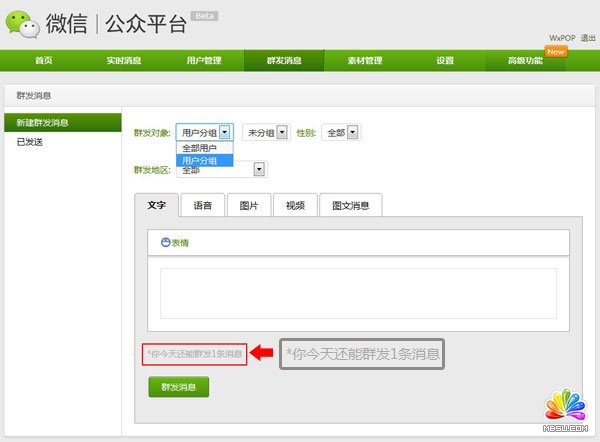Viewport: 600px width, 442px height.
Task: Choose 用户分组 option in the dropdown list
Action: point(203,160)
